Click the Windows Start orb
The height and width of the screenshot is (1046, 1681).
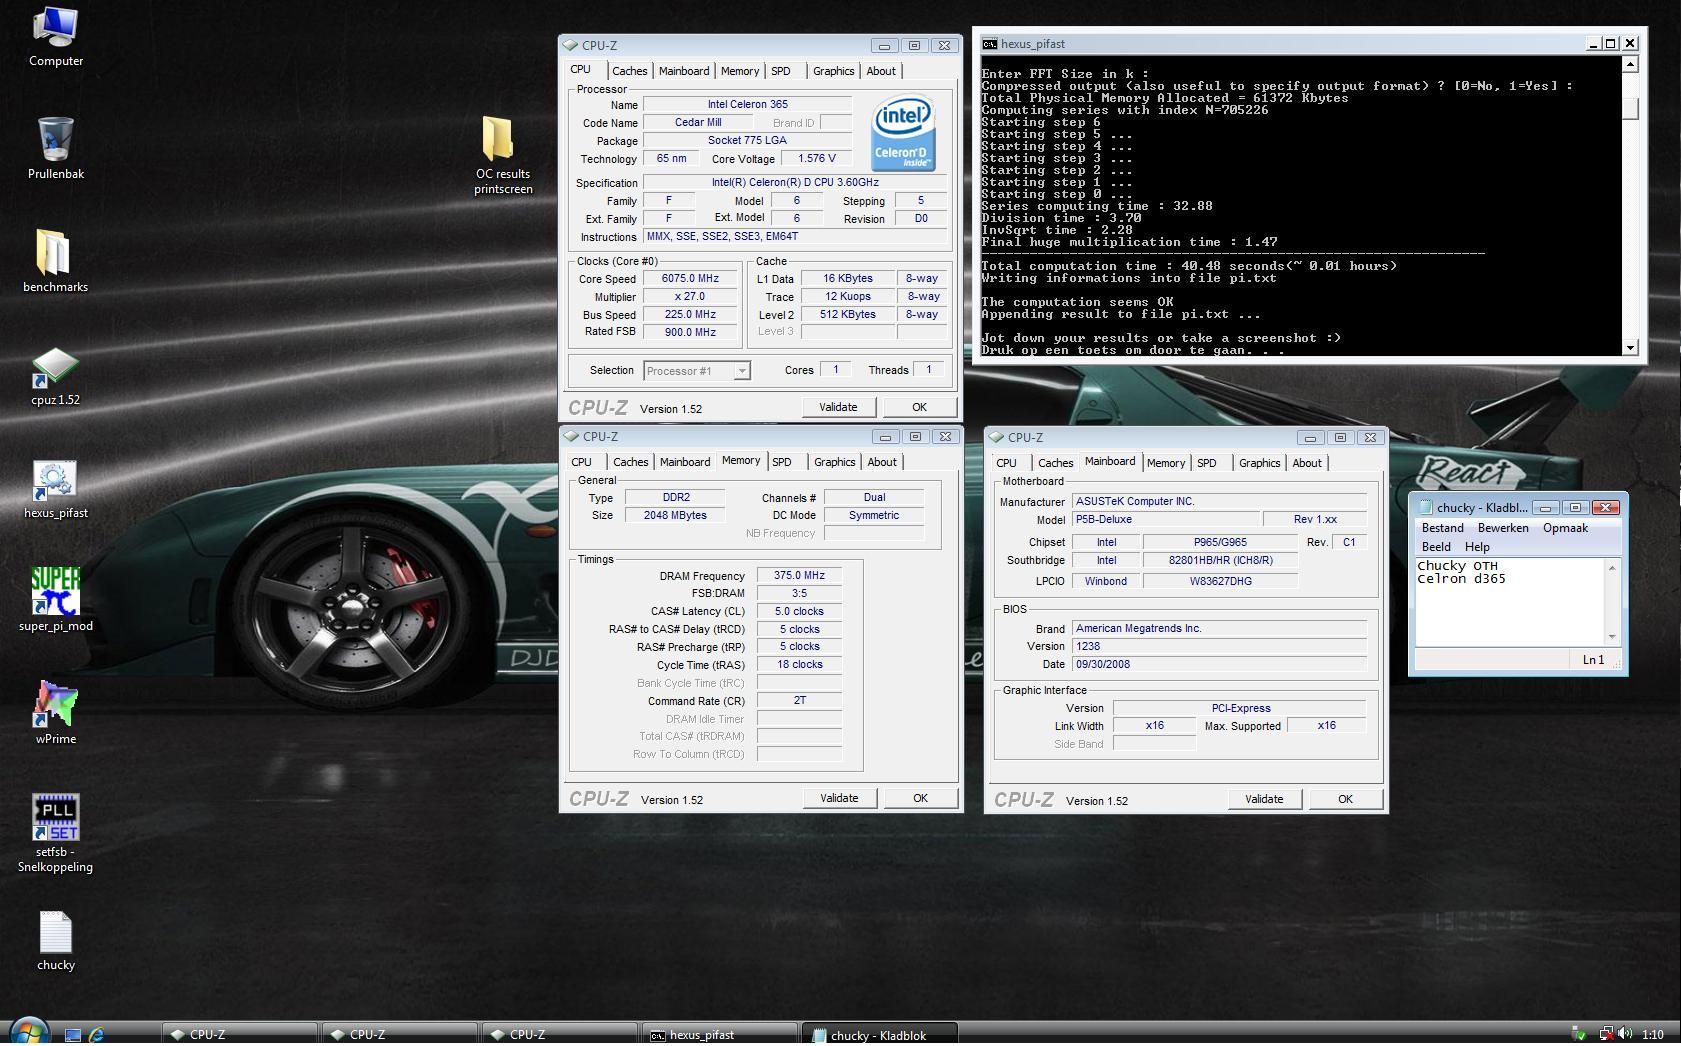point(27,1031)
